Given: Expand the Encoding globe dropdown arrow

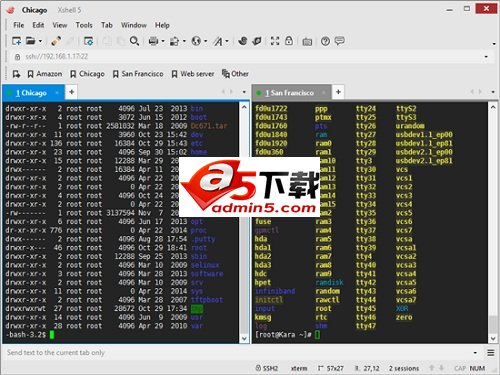Looking at the screenshot, I should 205,41.
